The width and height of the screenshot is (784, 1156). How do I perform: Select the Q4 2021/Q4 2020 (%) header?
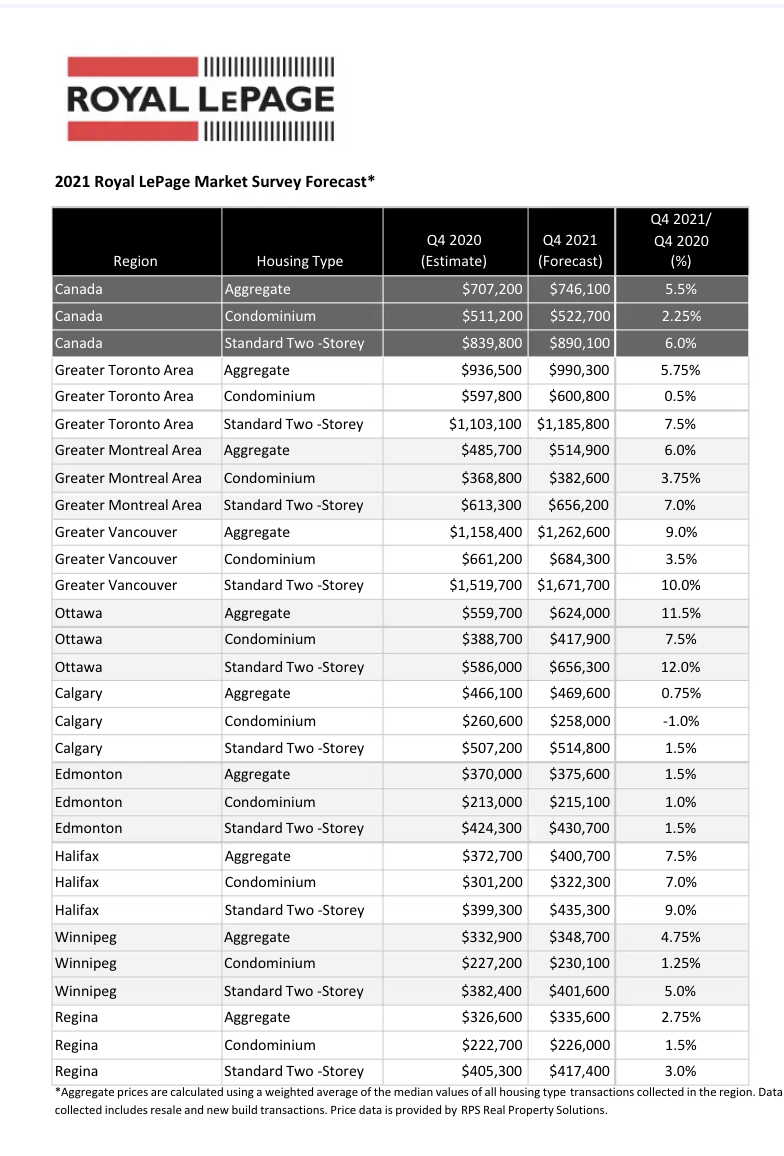(681, 240)
